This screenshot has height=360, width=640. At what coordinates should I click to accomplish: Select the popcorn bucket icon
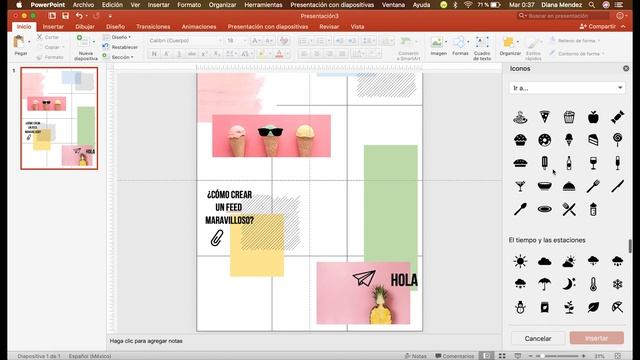click(x=569, y=117)
